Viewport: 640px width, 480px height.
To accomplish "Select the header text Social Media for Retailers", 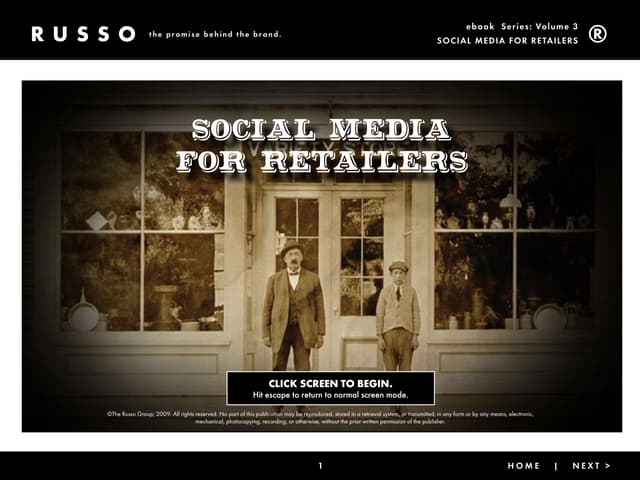I will 507,41.
